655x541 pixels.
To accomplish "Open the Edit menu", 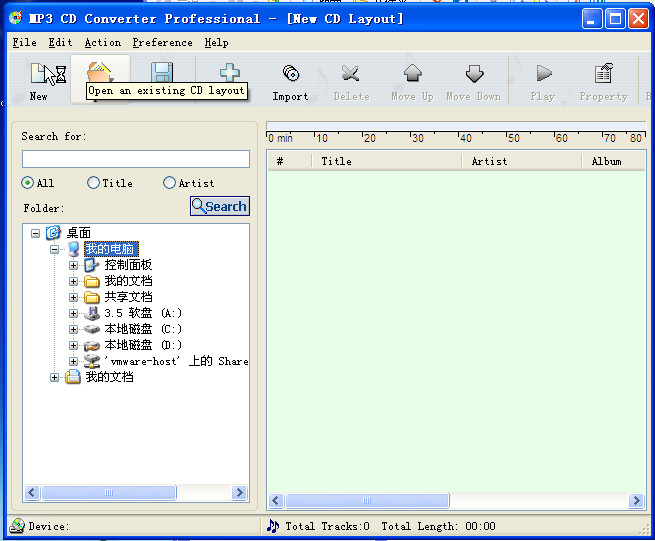I will pos(60,42).
